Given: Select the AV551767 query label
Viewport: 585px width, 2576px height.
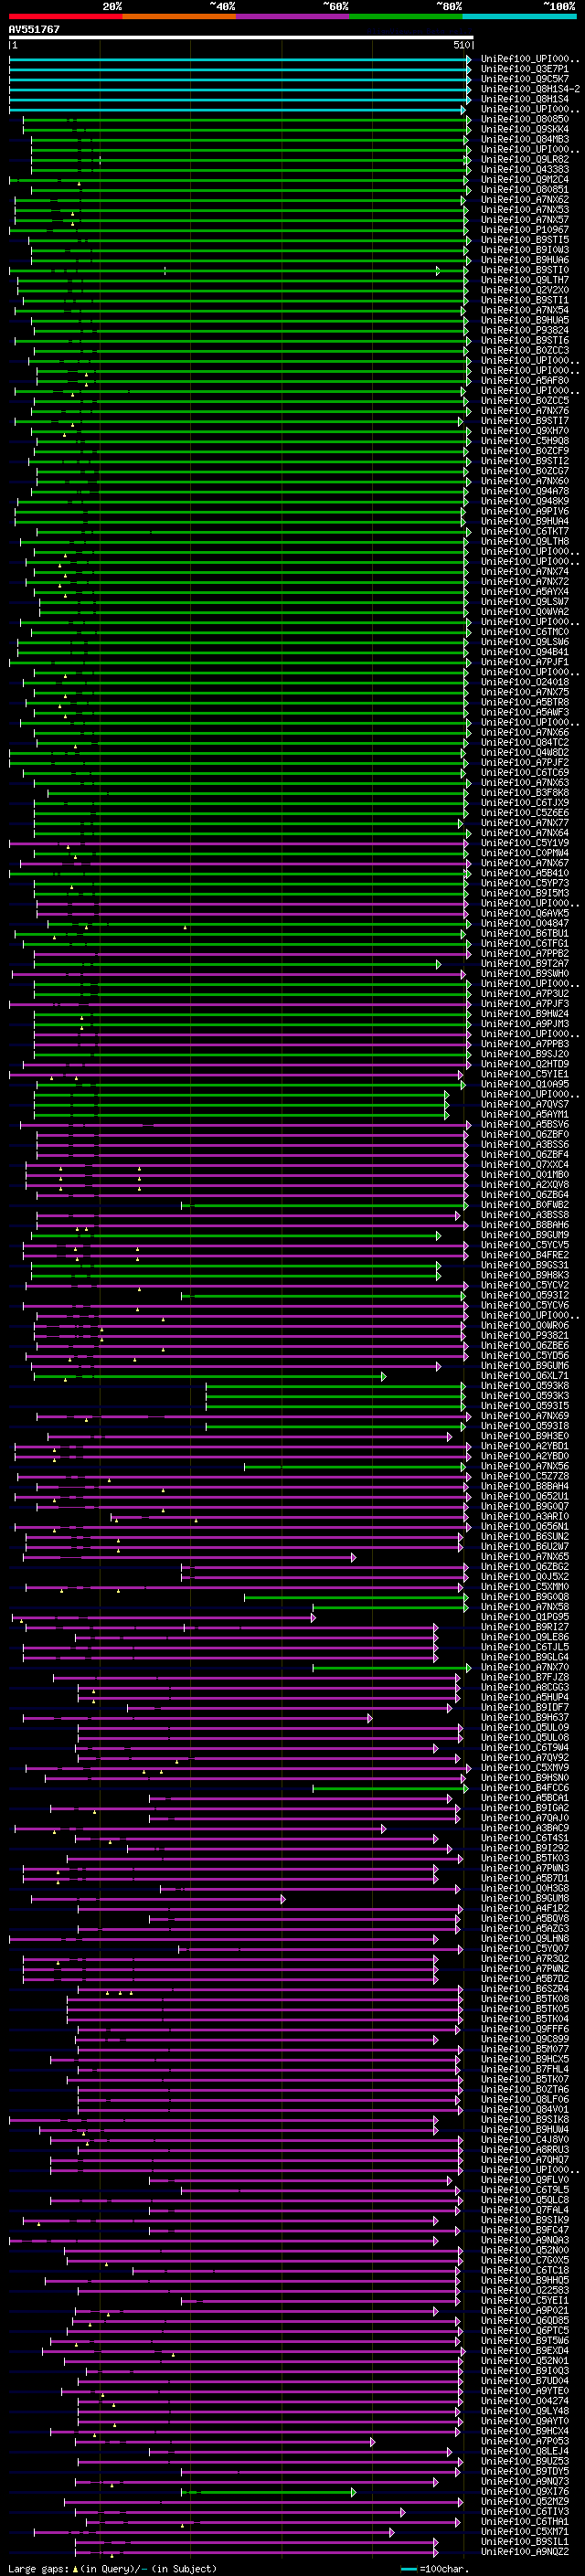Looking at the screenshot, I should point(34,29).
